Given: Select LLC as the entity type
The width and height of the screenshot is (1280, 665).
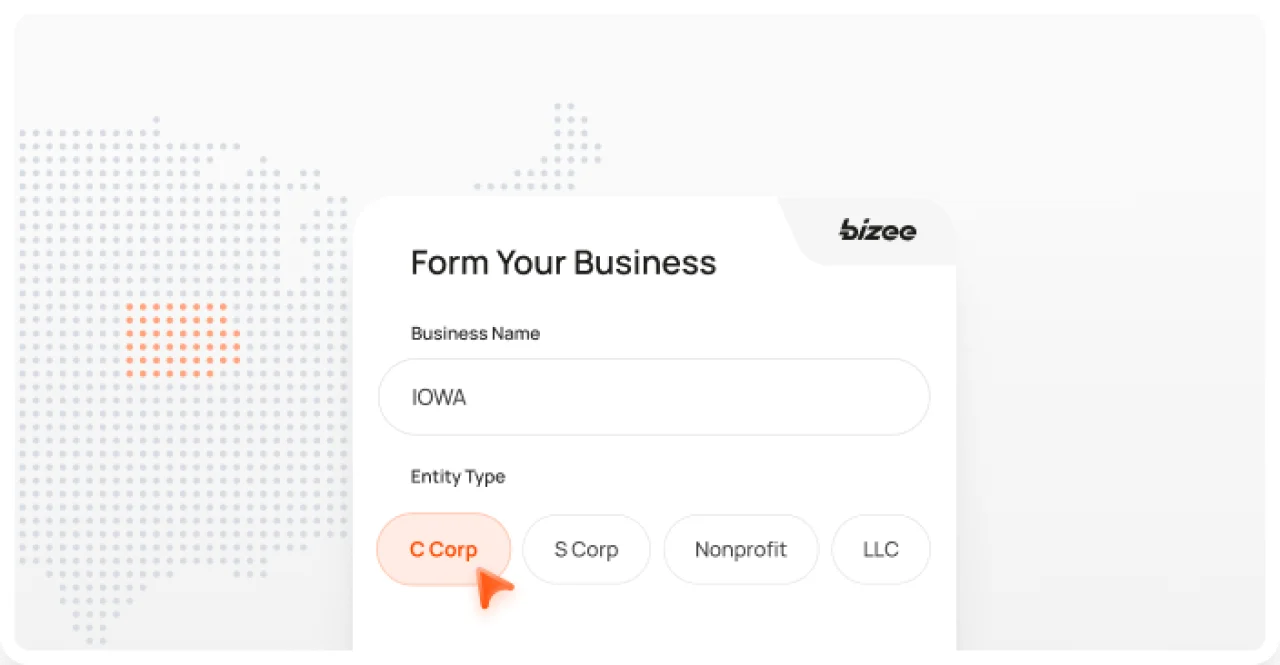Looking at the screenshot, I should tap(881, 549).
